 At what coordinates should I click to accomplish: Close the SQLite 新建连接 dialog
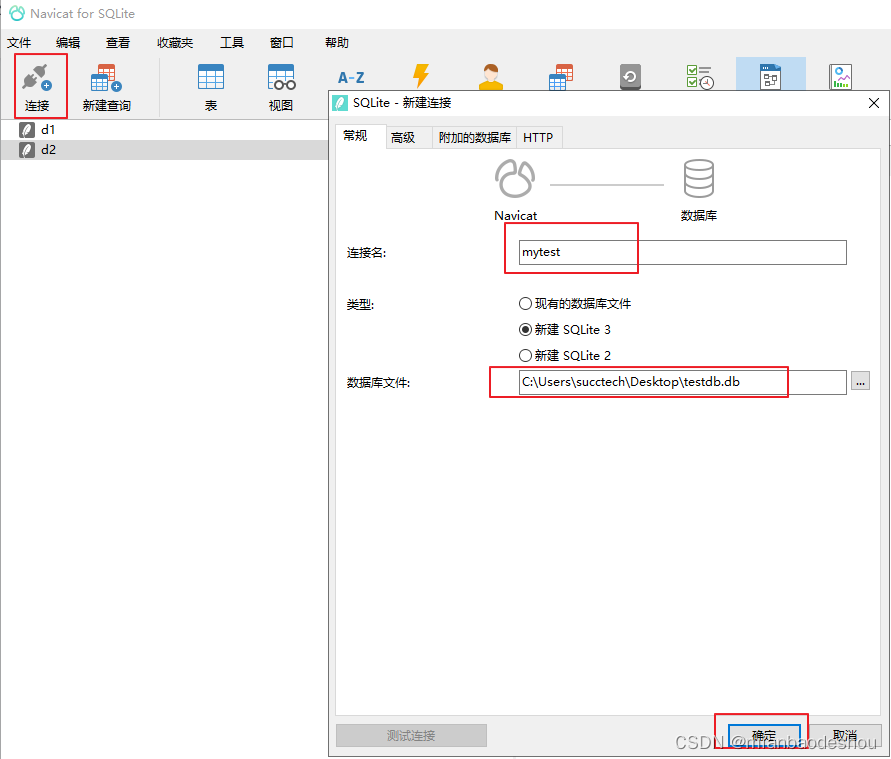(x=874, y=103)
